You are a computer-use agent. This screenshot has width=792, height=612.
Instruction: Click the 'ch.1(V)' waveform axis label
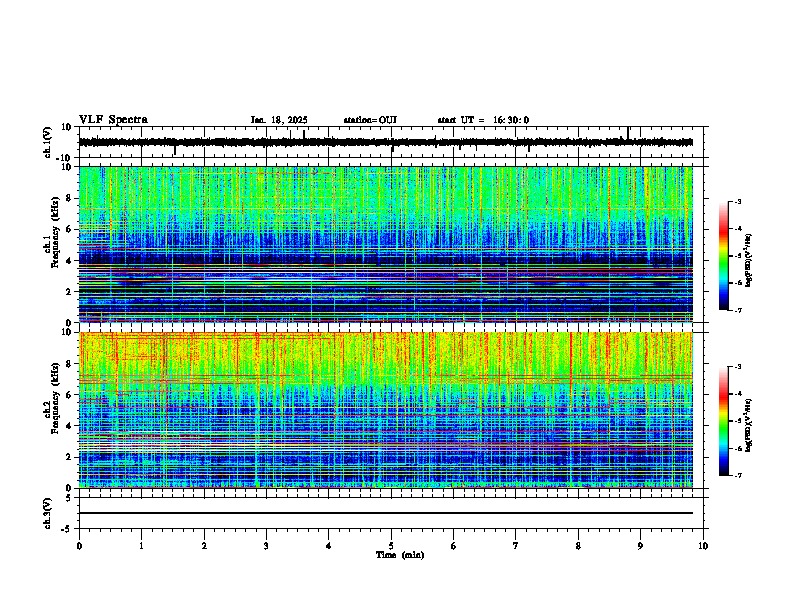47,142
